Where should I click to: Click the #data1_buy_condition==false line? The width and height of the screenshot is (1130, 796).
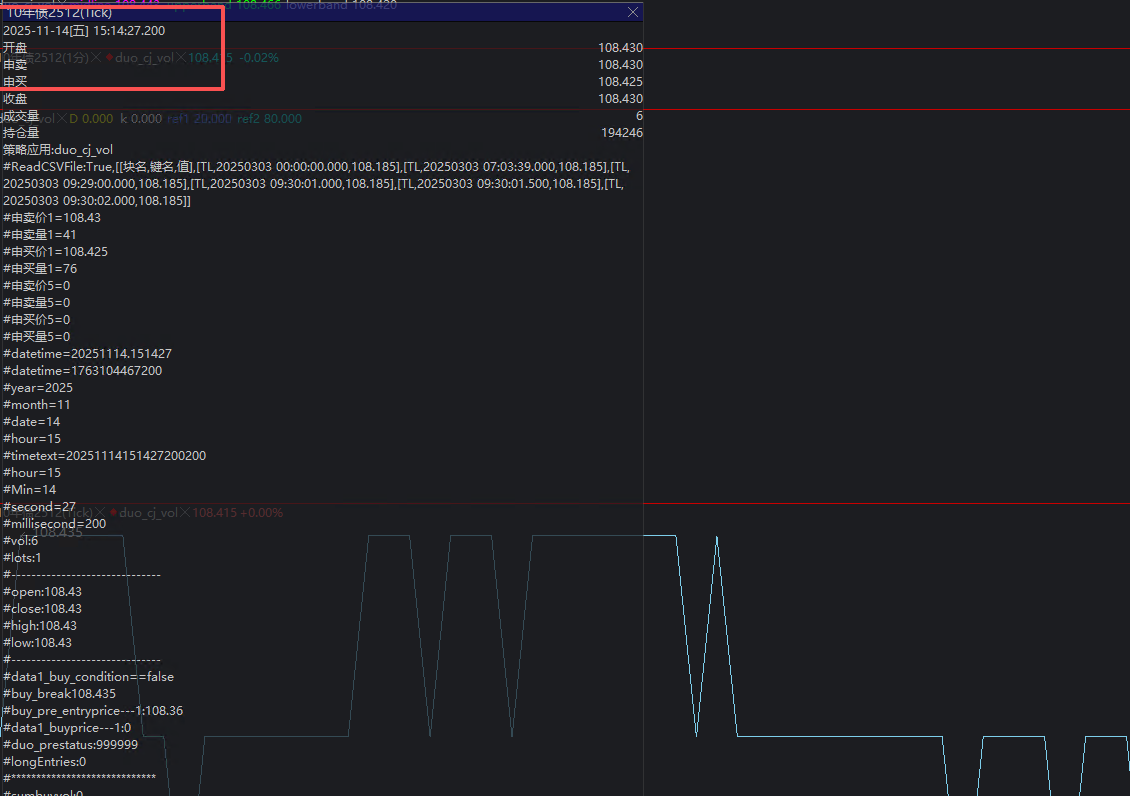coord(88,677)
